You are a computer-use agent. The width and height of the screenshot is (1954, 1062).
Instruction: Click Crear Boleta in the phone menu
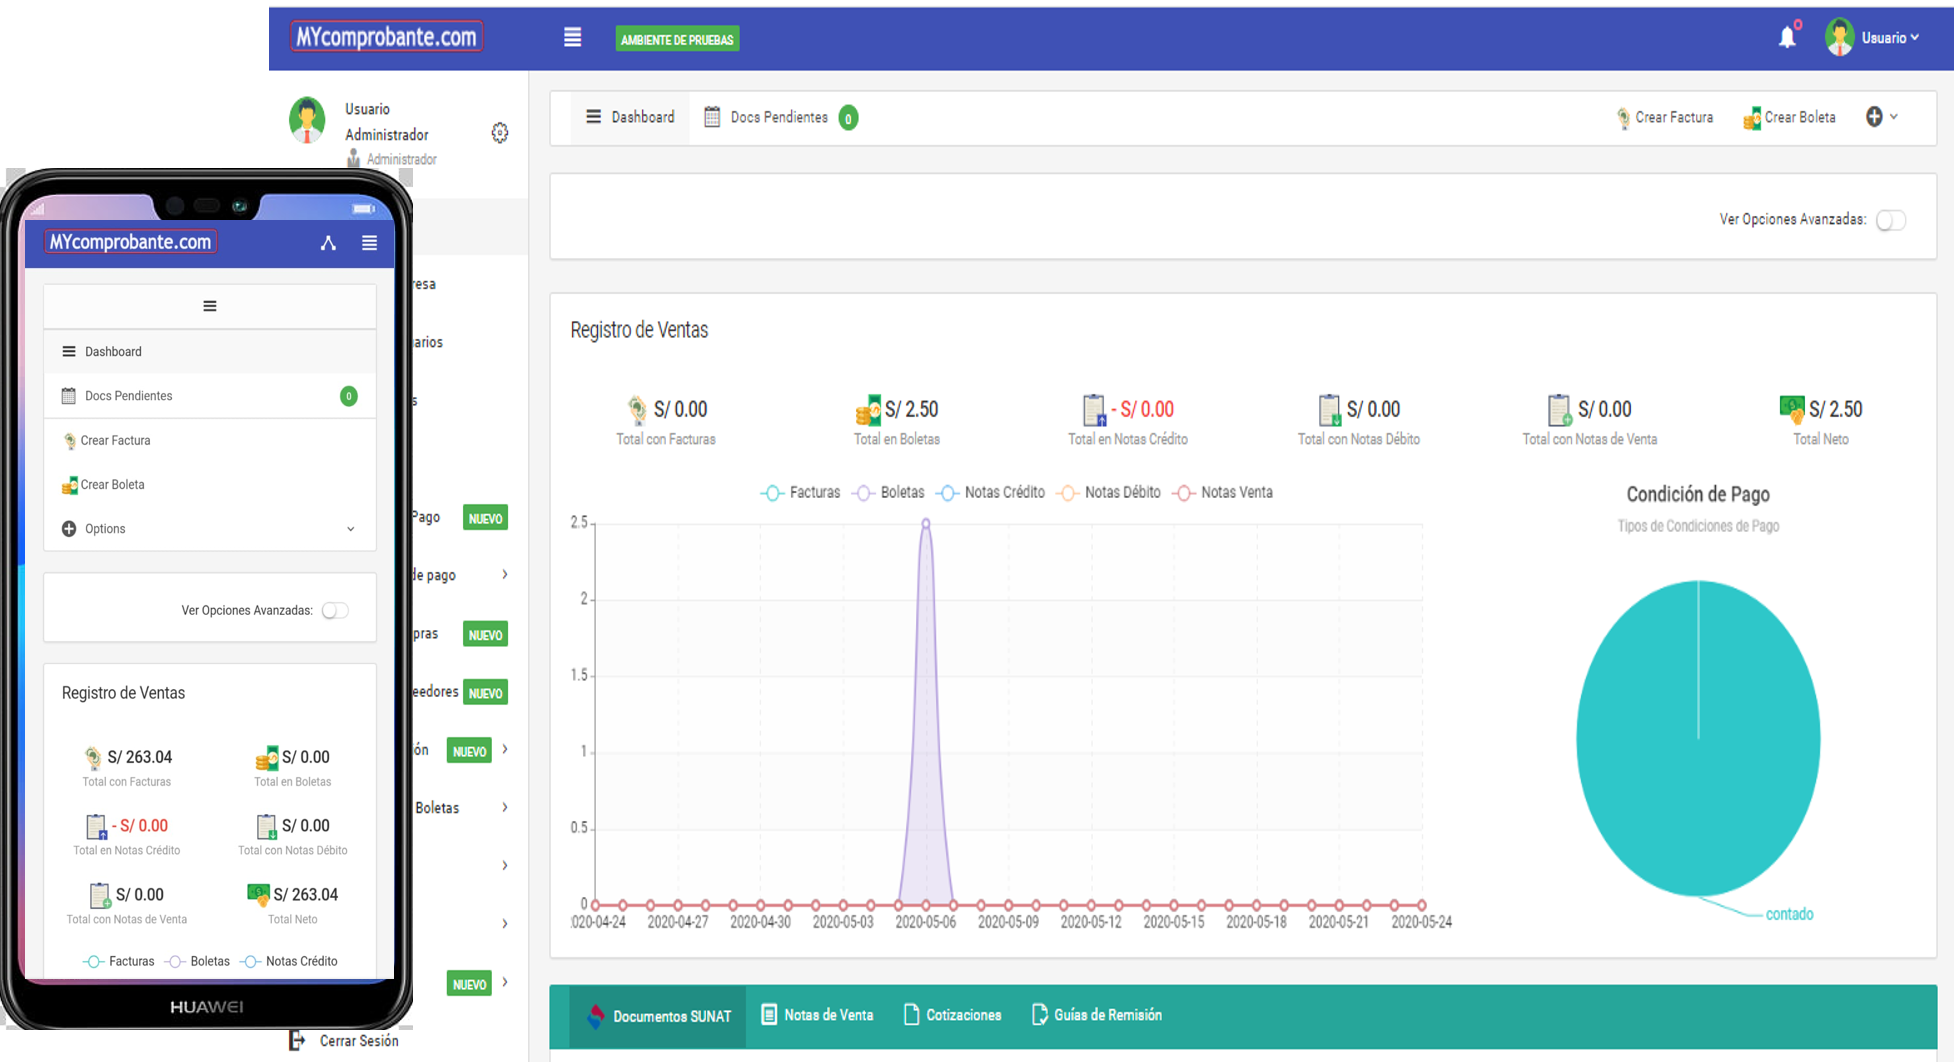[210, 484]
